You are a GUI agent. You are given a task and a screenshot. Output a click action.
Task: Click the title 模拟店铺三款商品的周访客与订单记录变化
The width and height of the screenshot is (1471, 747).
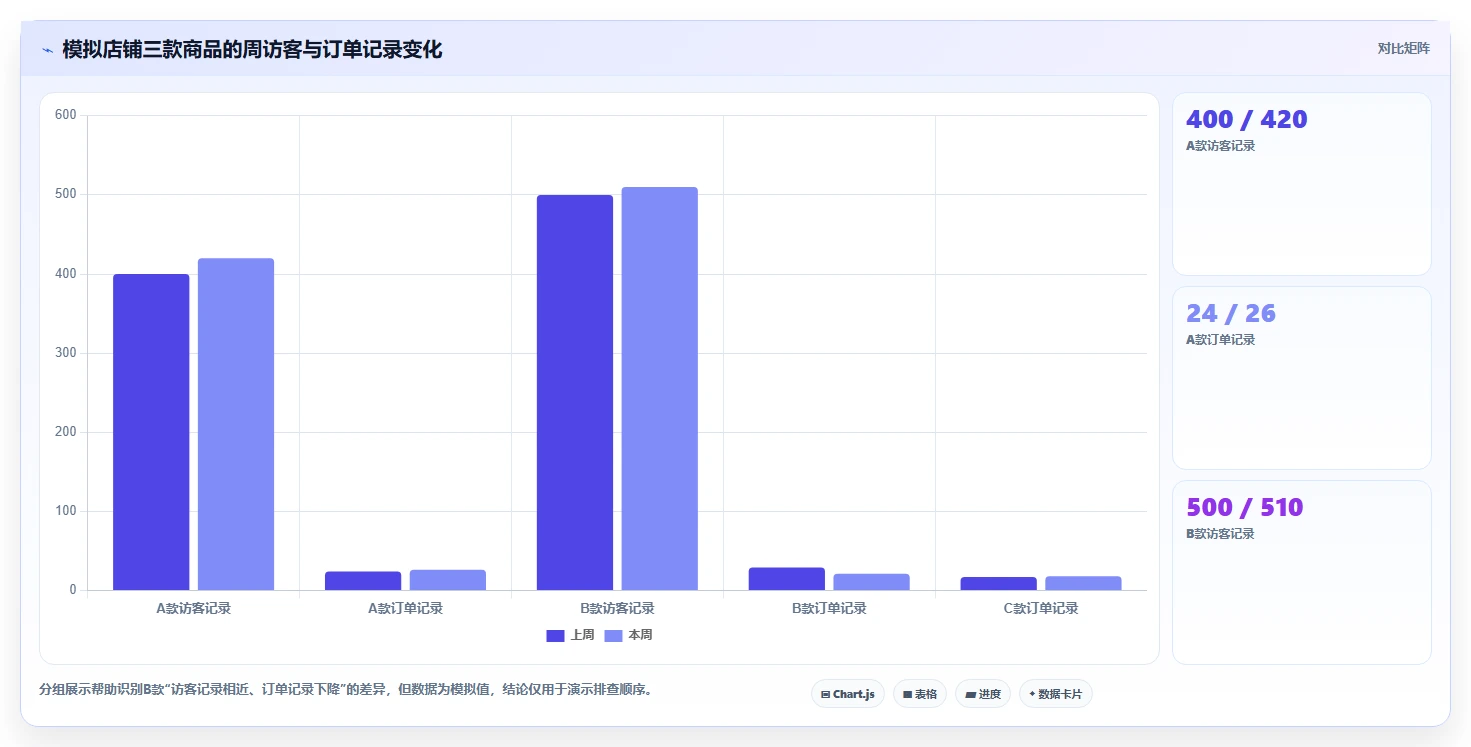tap(252, 49)
